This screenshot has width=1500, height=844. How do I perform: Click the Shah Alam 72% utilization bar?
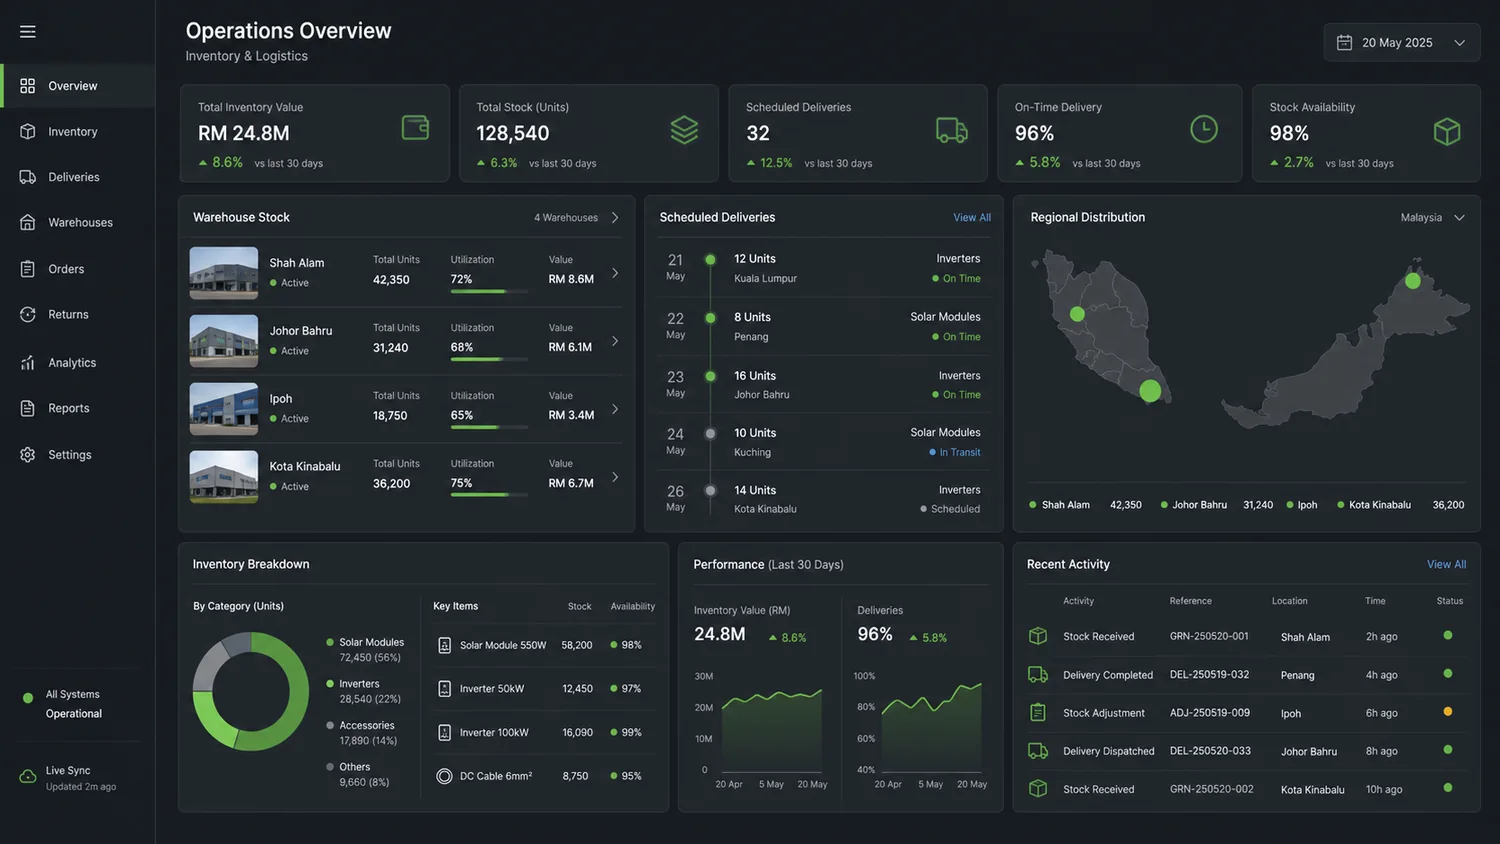point(489,291)
